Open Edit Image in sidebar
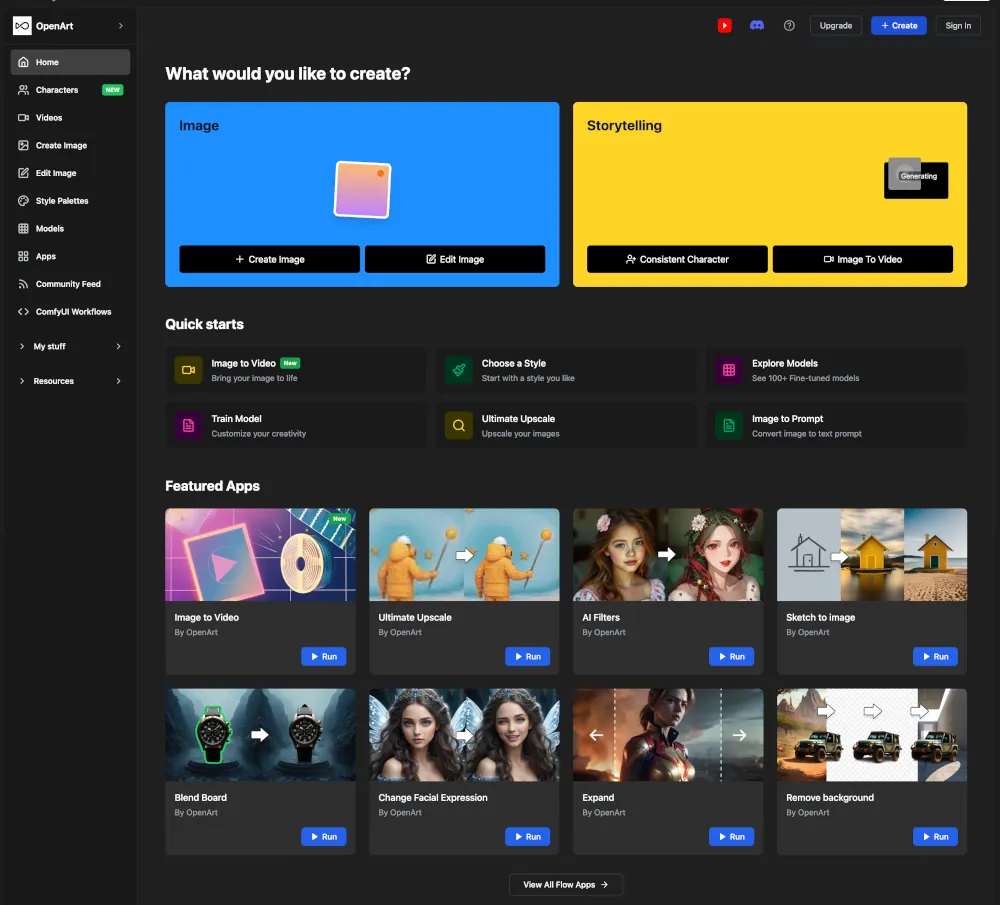 pyautogui.click(x=70, y=173)
